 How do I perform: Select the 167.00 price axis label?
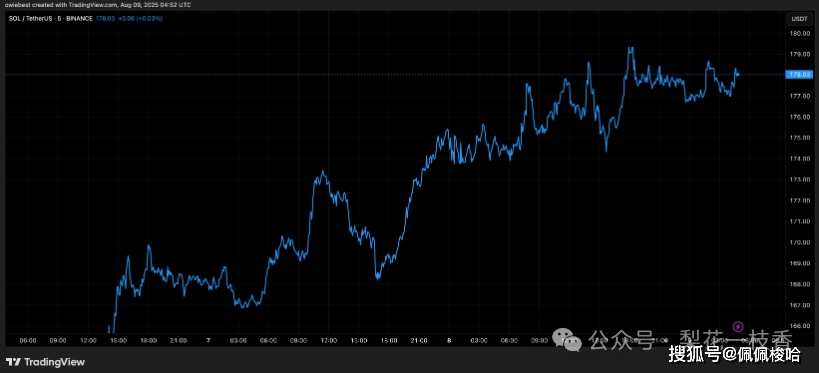coord(800,305)
